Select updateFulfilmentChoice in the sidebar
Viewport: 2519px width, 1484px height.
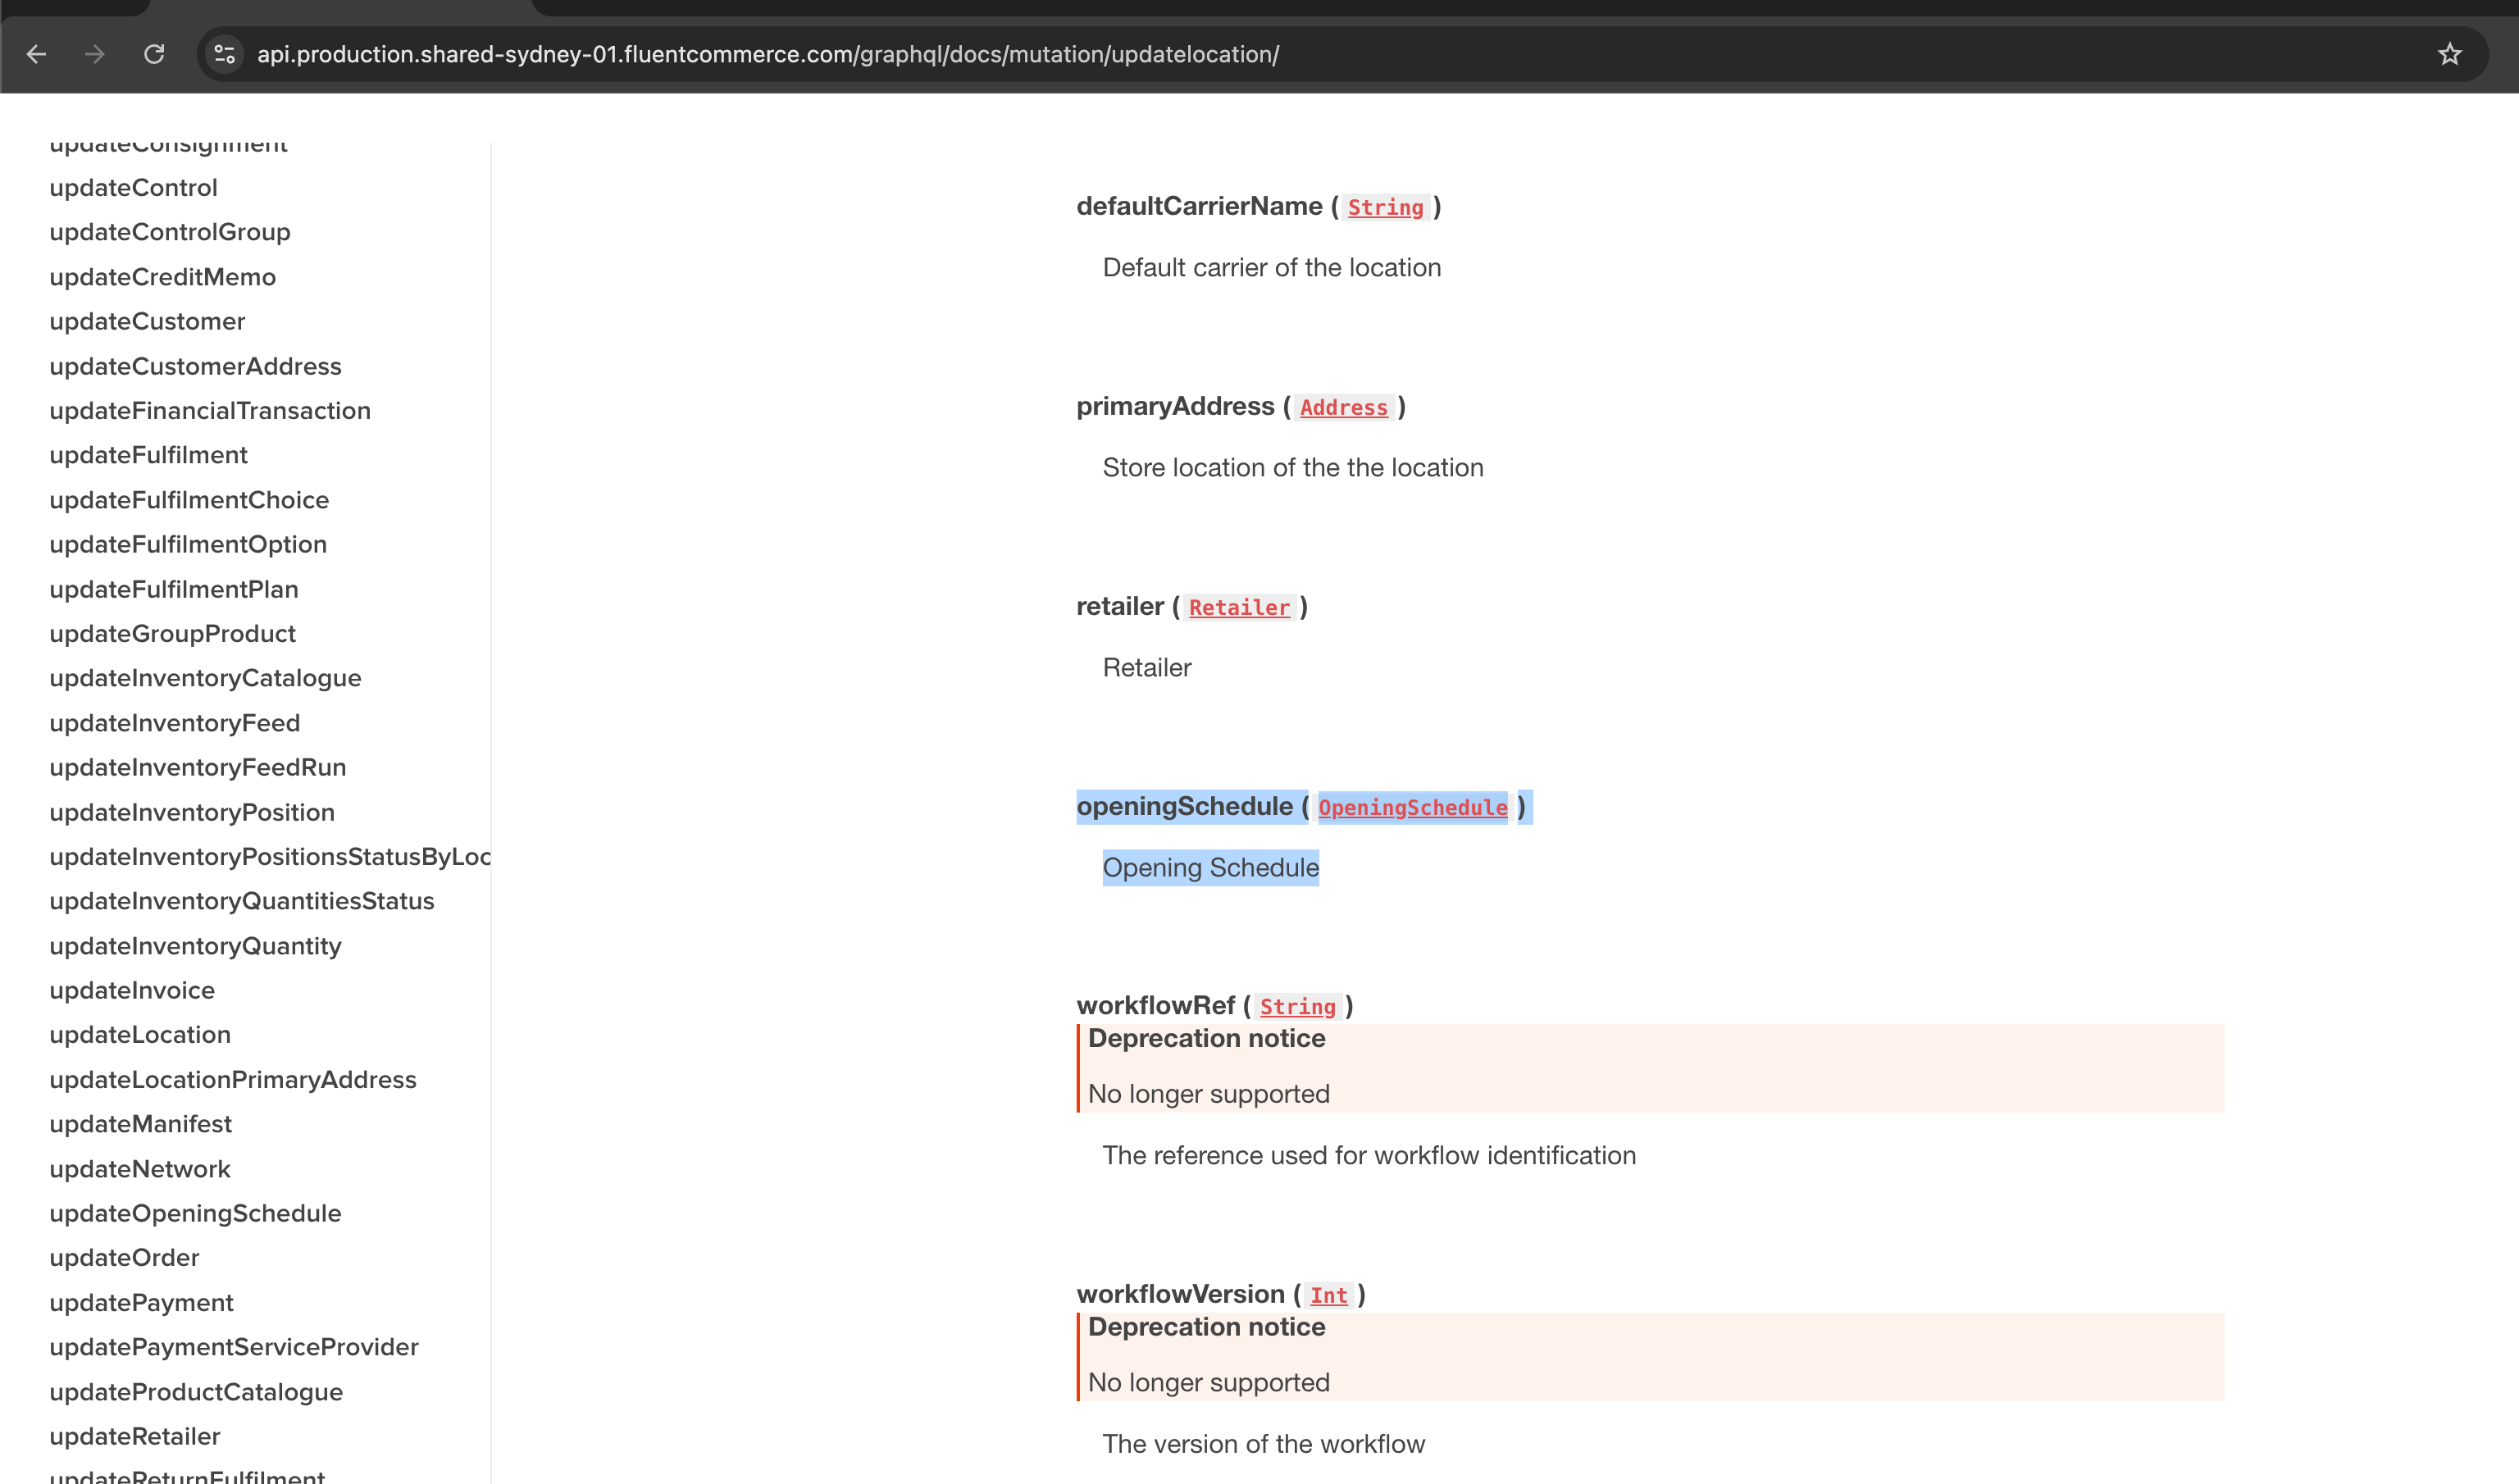[x=189, y=500]
